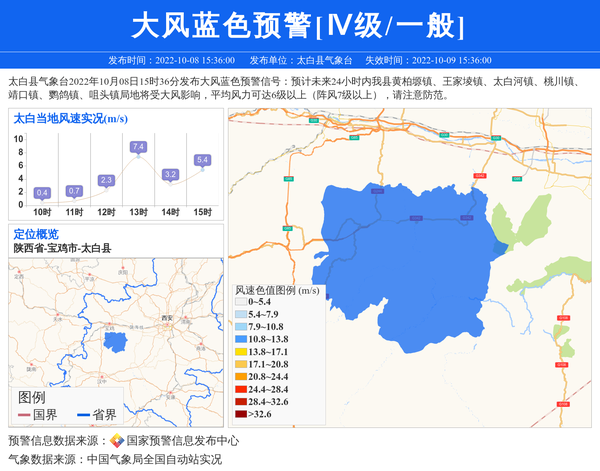Viewport: 600px width, 471px height.
Task: Click the 定位概览 section heading
Action: coord(36,234)
